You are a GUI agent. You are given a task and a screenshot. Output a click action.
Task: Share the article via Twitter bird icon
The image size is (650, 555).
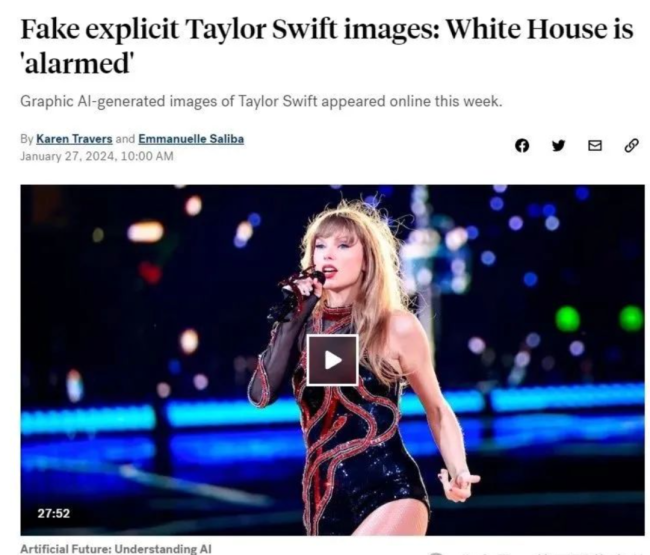[x=558, y=145]
